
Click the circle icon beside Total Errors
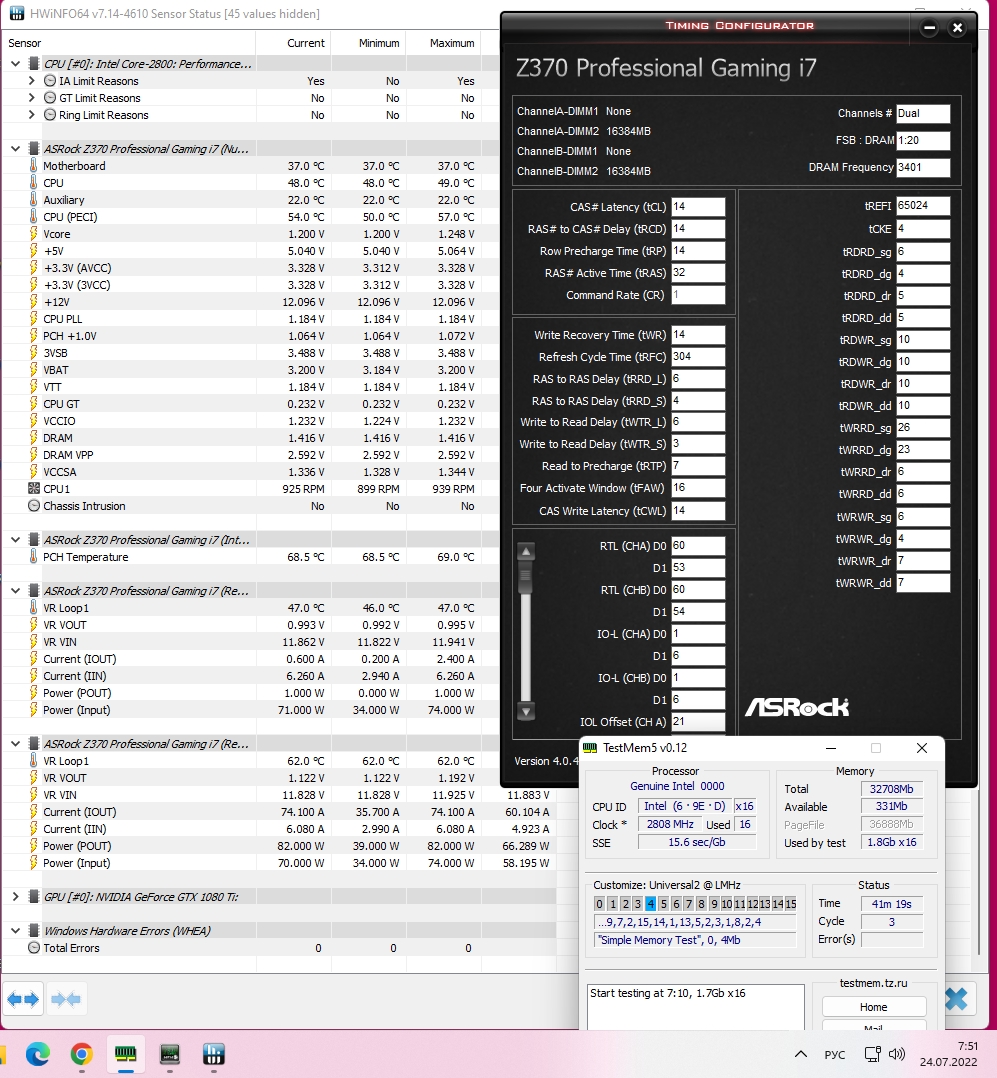[34, 947]
